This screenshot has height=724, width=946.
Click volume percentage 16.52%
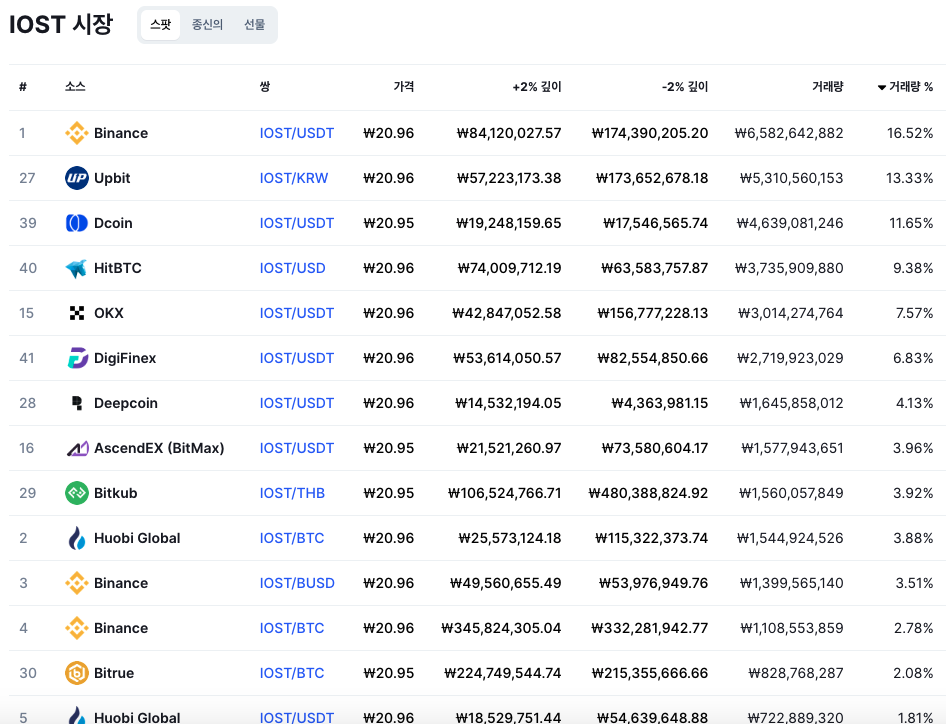click(x=910, y=133)
